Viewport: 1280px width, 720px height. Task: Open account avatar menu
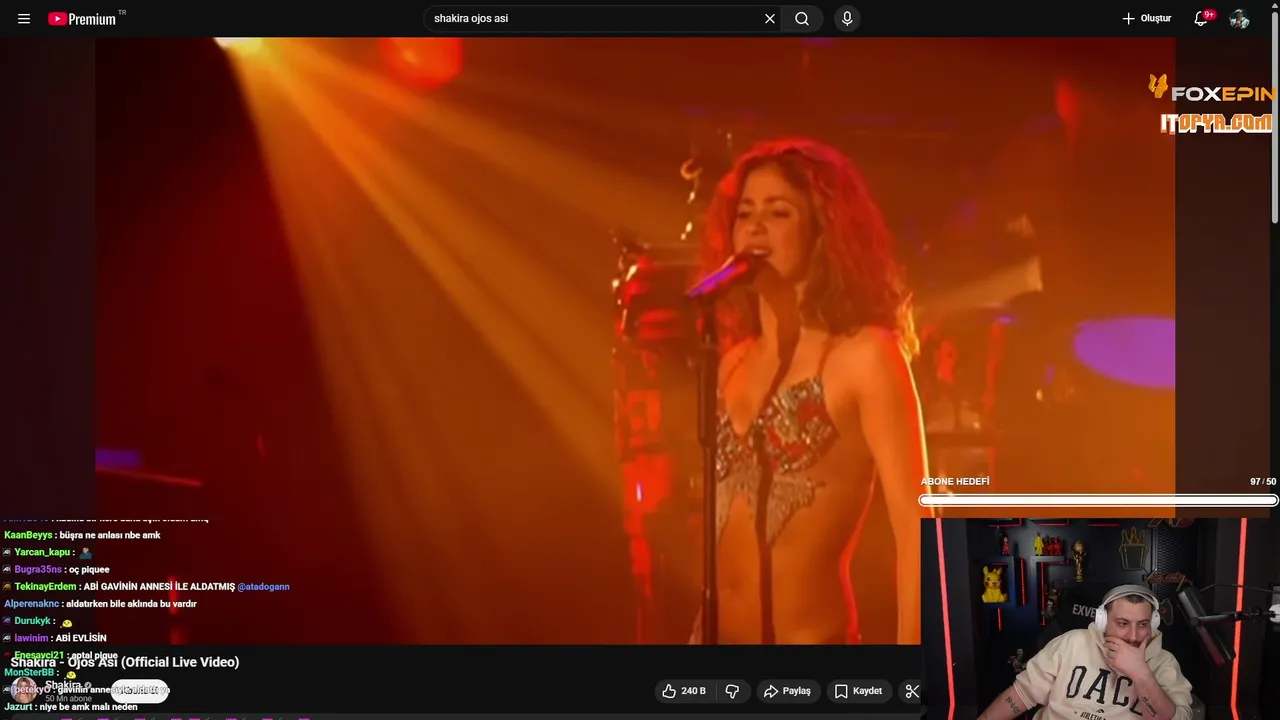[1239, 18]
